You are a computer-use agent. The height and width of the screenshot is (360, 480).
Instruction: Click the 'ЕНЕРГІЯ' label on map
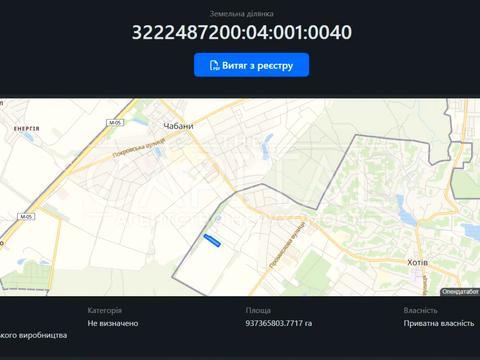[x=27, y=129]
